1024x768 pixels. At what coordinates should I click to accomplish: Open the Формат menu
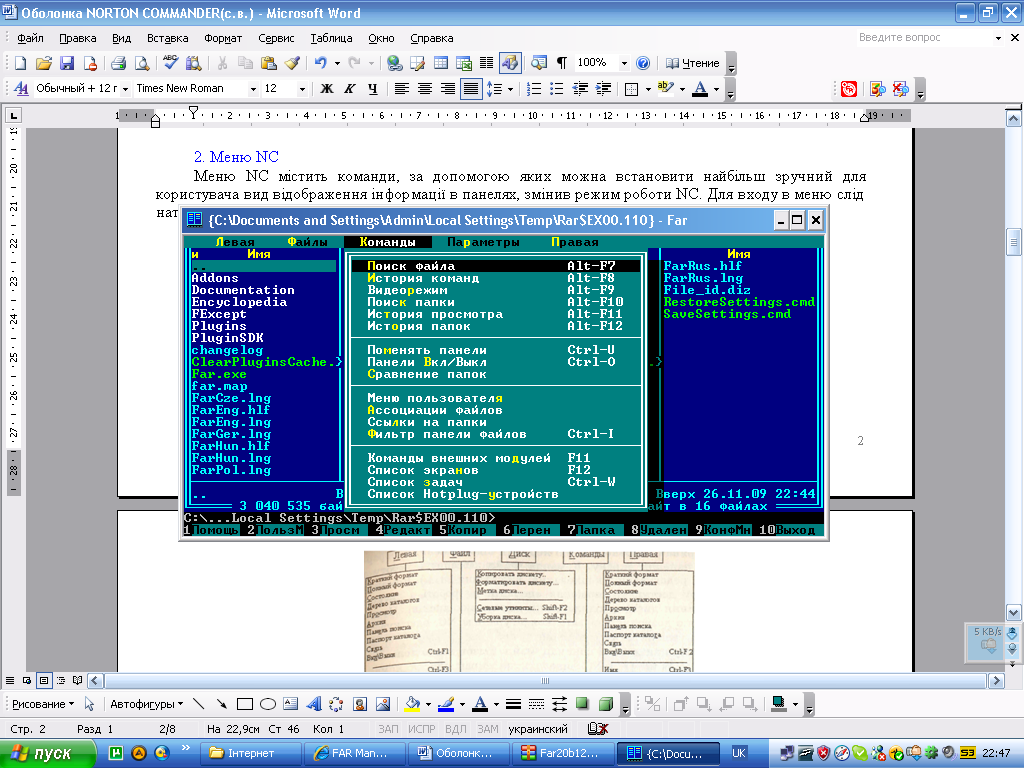pos(223,38)
